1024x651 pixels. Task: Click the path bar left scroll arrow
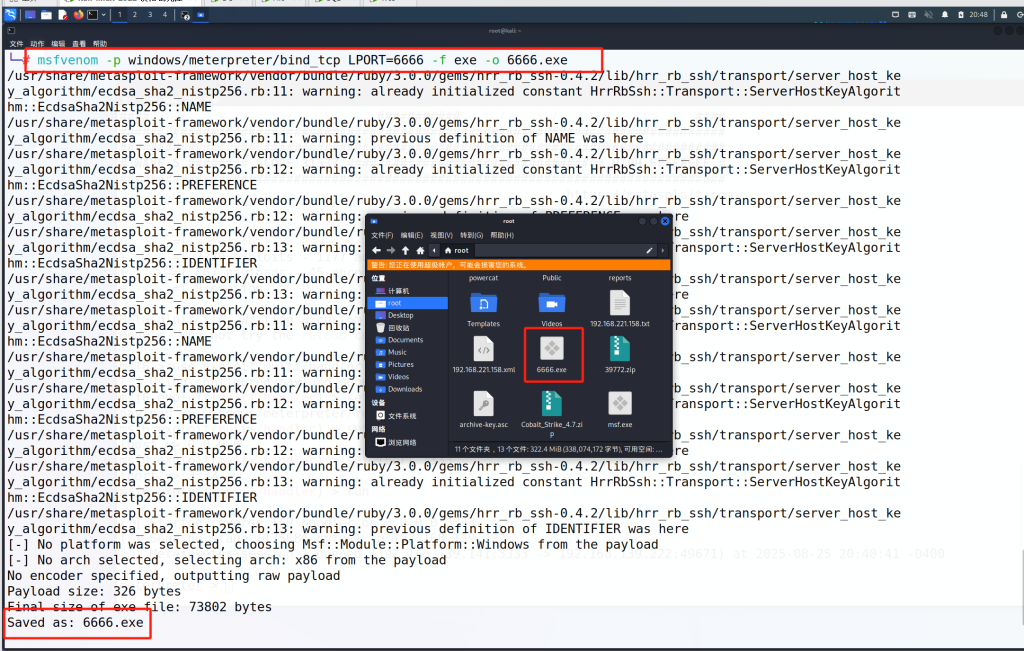click(x=434, y=251)
